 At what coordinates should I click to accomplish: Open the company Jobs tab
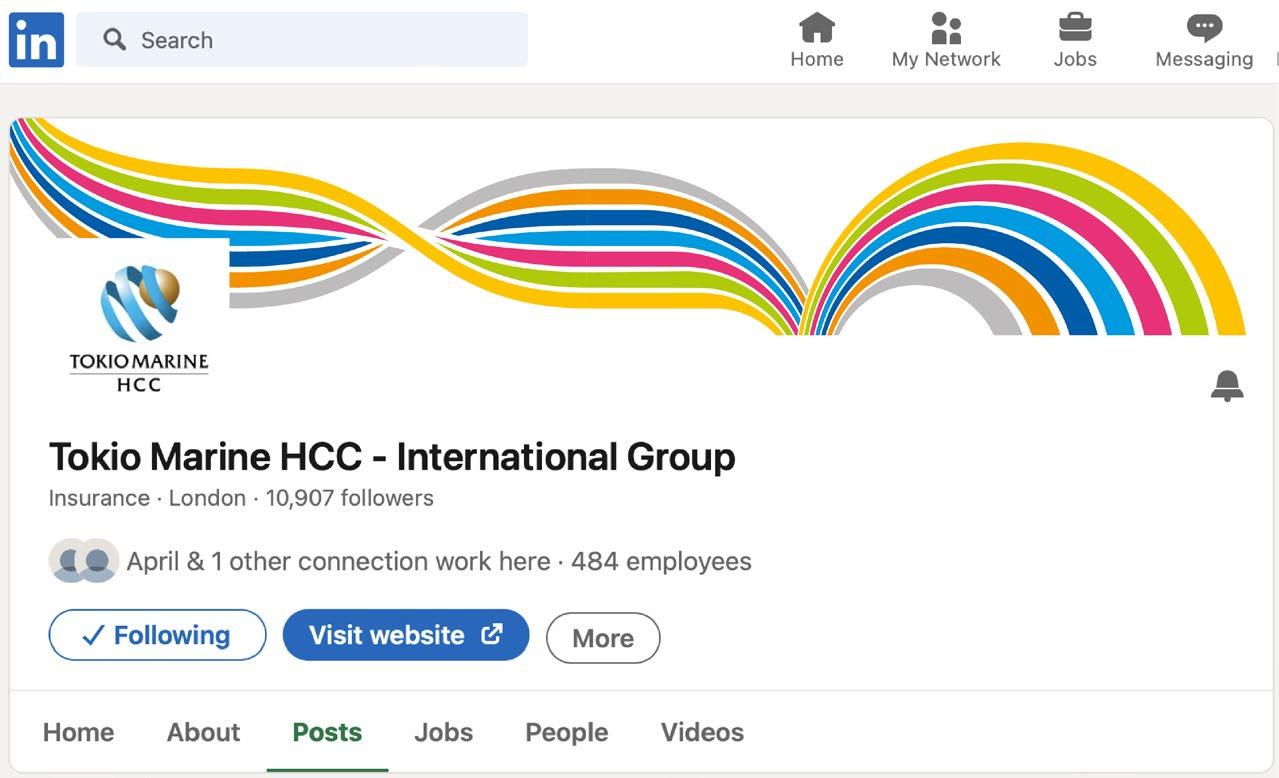443,732
